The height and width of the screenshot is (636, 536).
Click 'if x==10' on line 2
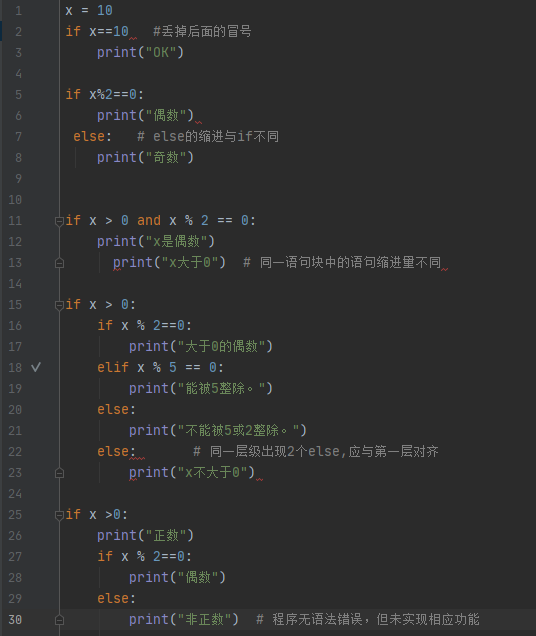(x=97, y=31)
